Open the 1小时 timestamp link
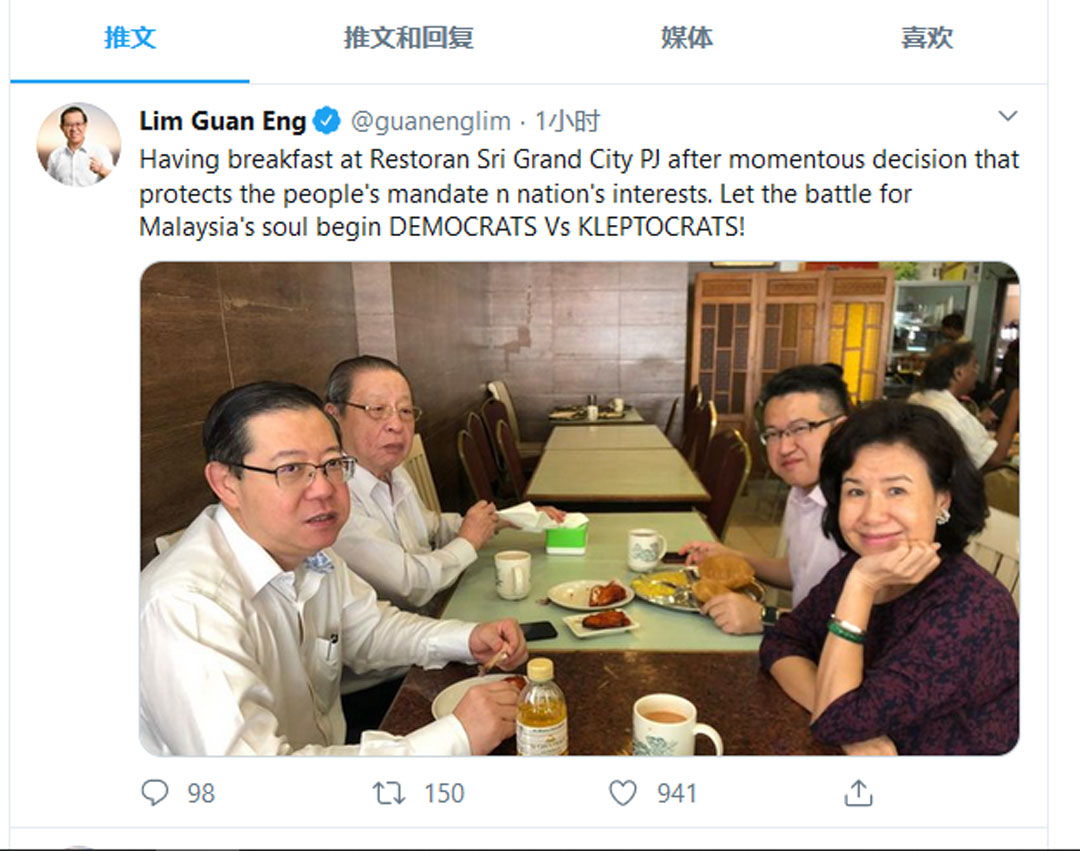1080x851 pixels. [568, 122]
